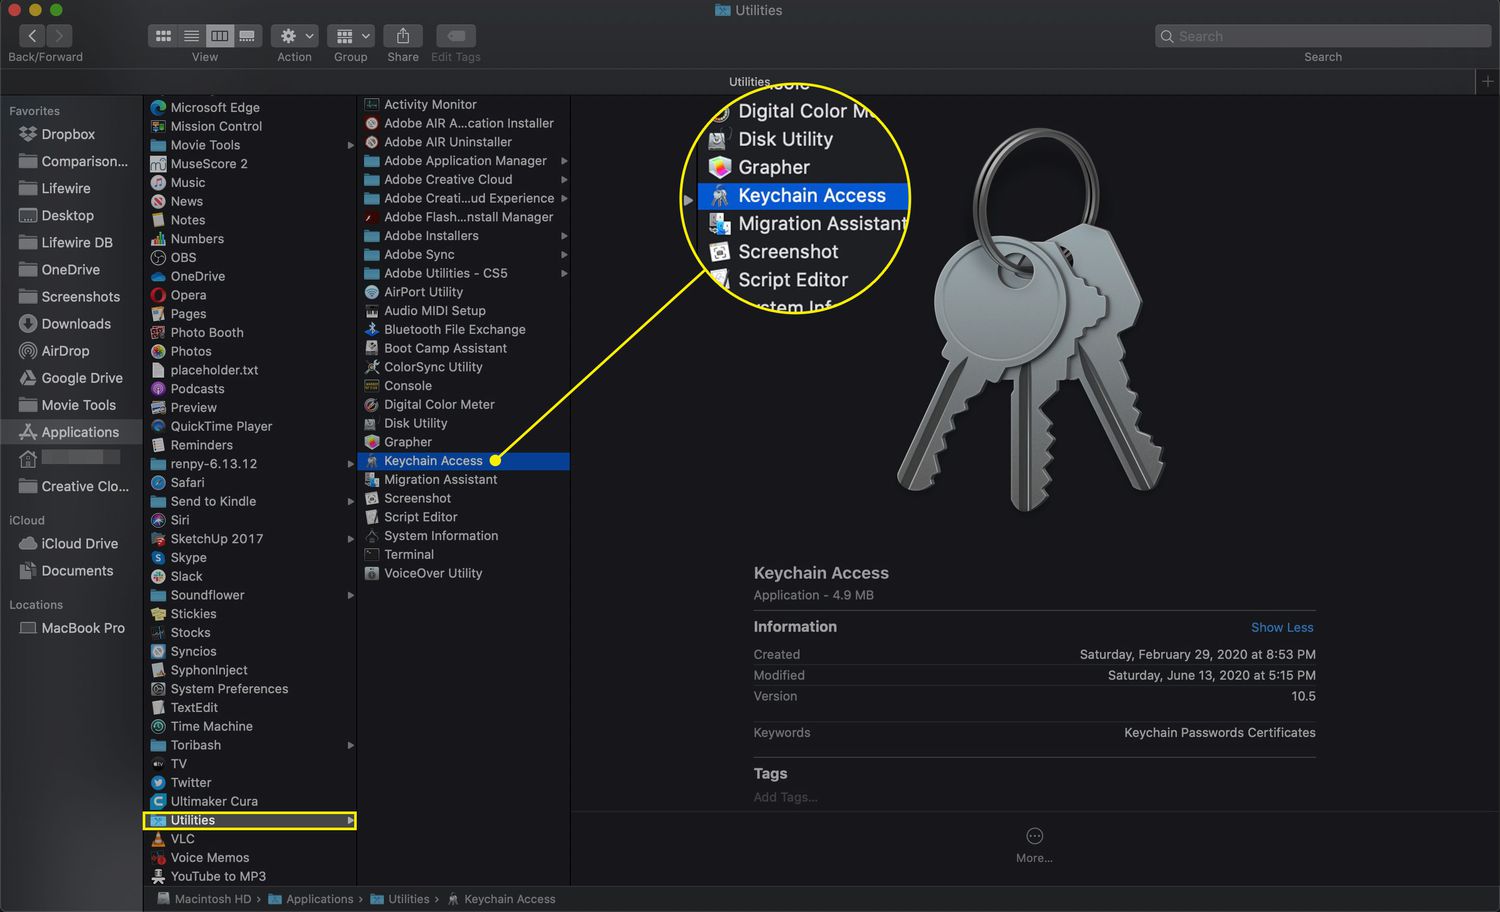Viewport: 1500px width, 912px height.
Task: Expand the renpy-6.13.12 folder arrow
Action: (350, 464)
